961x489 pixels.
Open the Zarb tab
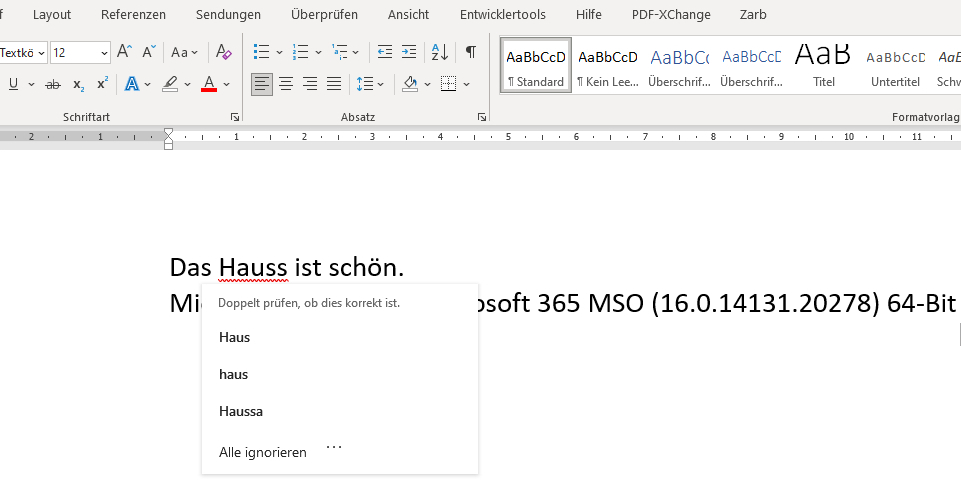(x=753, y=15)
